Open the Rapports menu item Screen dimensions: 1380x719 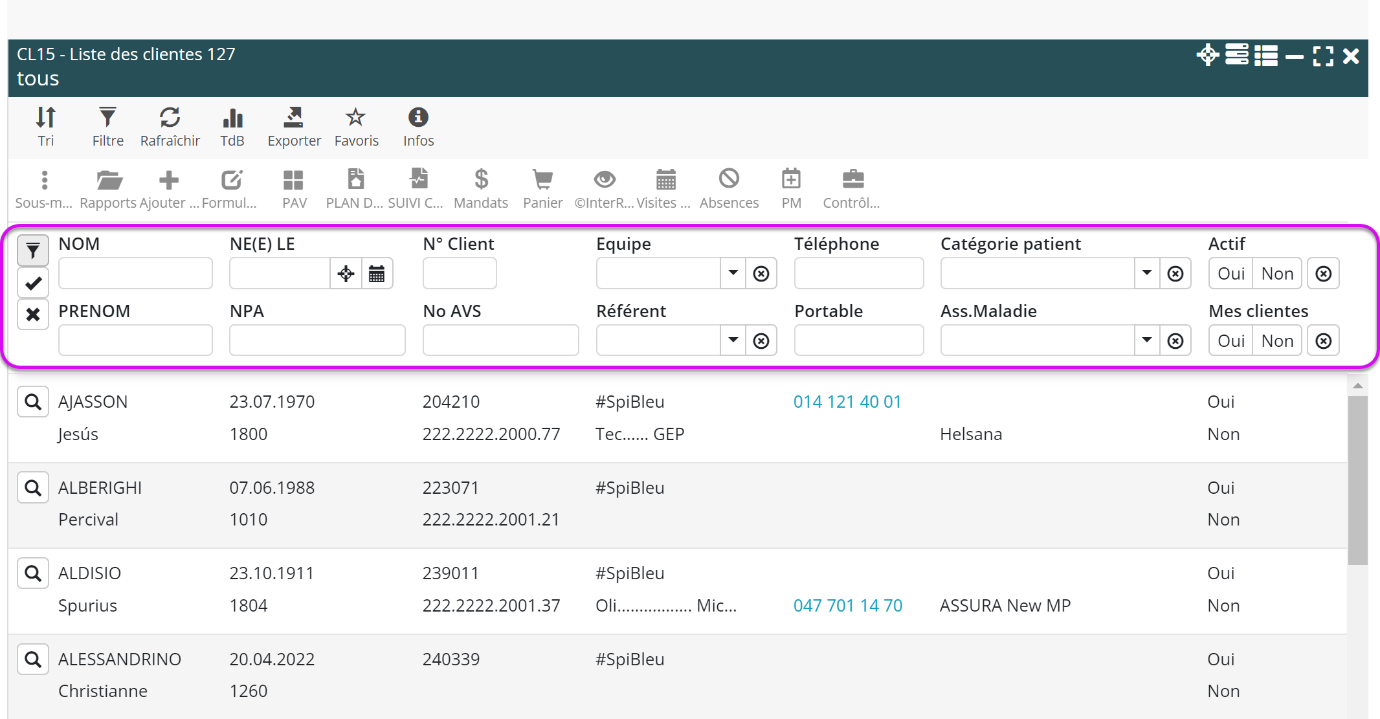click(108, 189)
